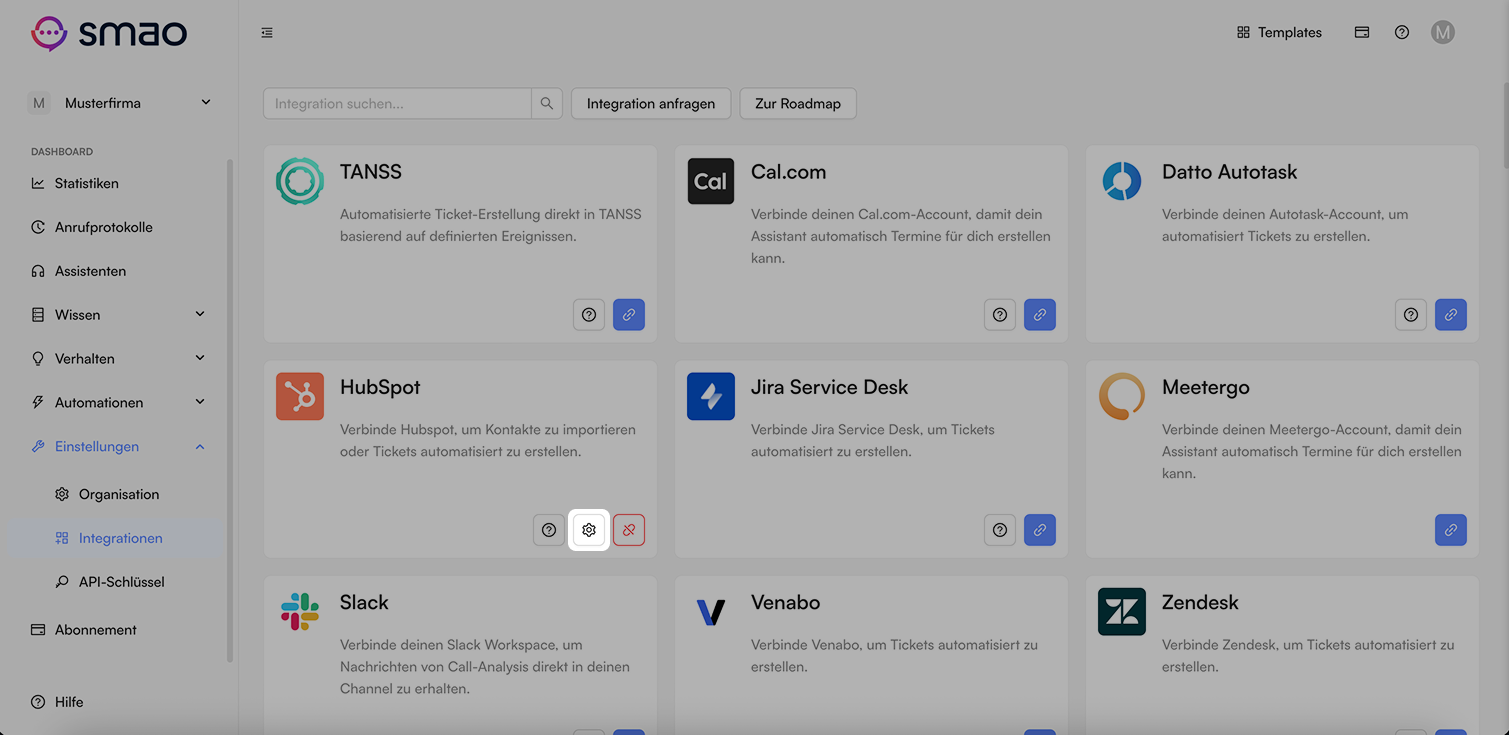The height and width of the screenshot is (735, 1509).
Task: Click the Datto Autotask card title
Action: pyautogui.click(x=1229, y=172)
